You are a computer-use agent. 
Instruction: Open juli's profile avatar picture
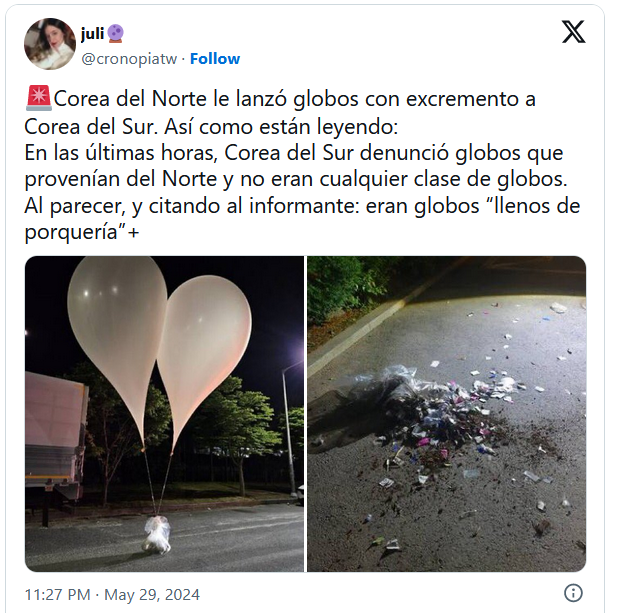point(50,44)
